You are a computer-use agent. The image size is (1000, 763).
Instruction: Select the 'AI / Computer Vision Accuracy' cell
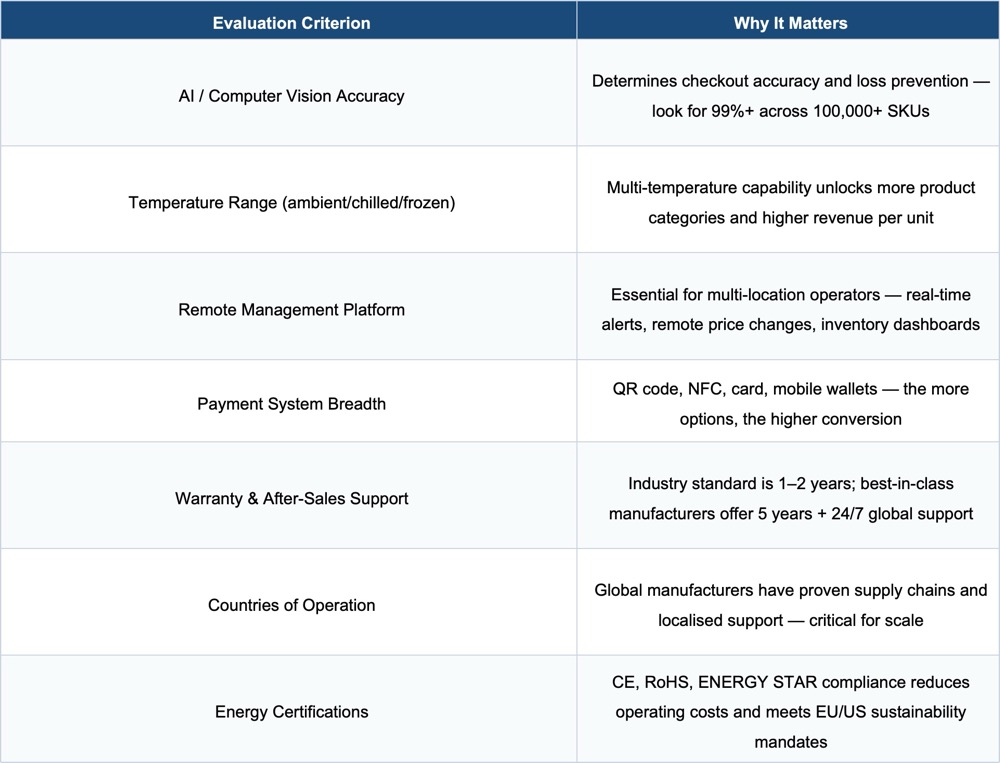[291, 96]
